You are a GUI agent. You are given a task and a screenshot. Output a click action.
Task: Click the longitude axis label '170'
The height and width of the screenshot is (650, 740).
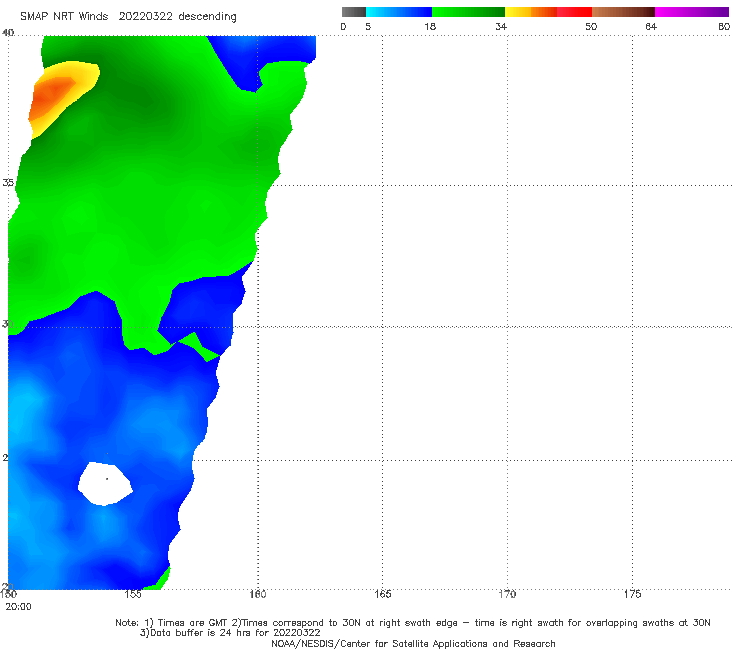point(507,594)
